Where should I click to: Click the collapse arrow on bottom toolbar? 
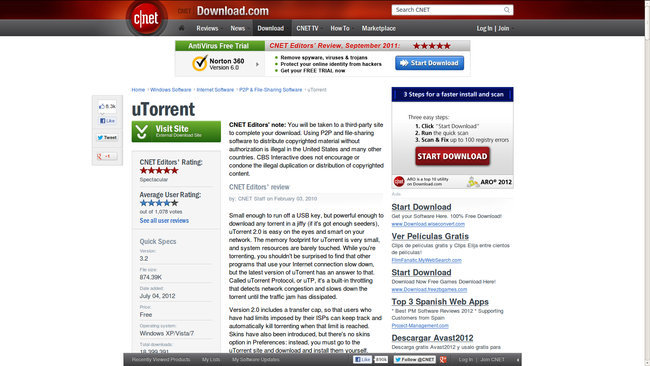pos(518,360)
